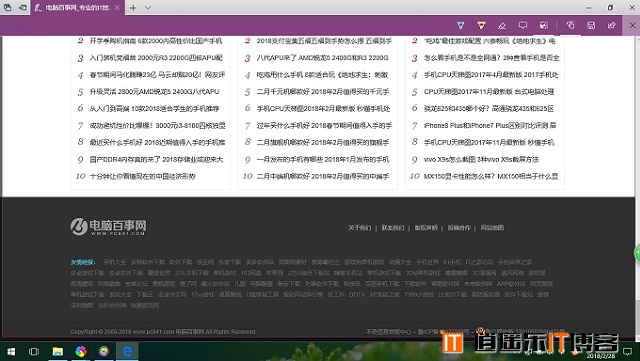The image size is (640, 361).
Task: Open the Action Center notification icon
Action: (x=627, y=352)
